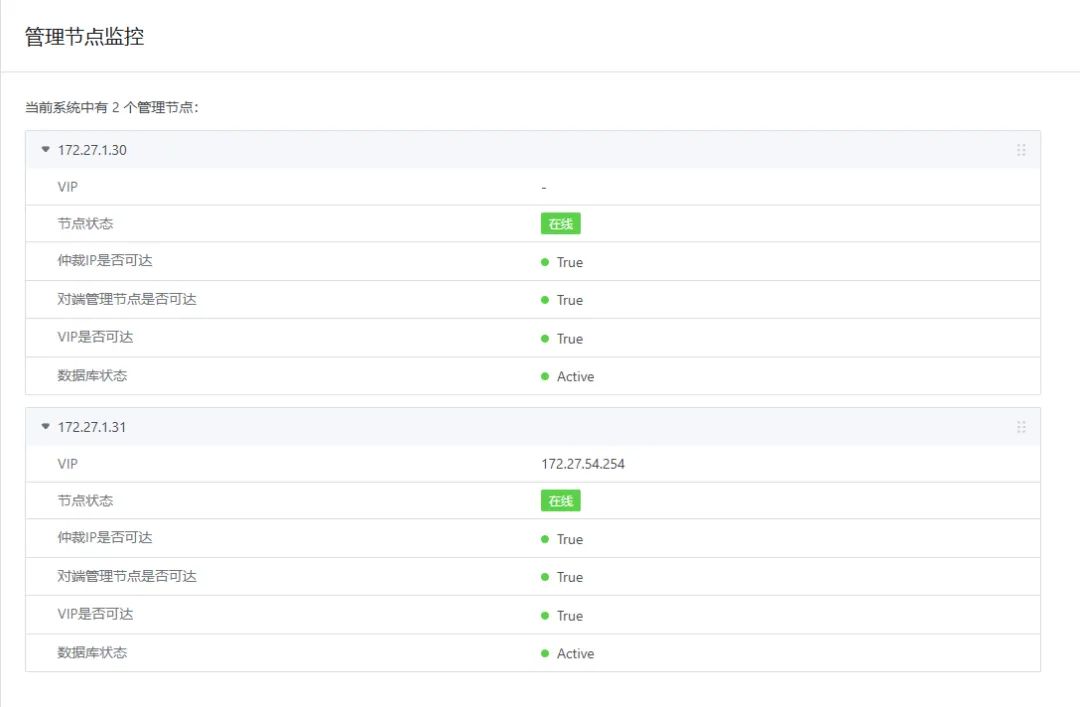The height and width of the screenshot is (707, 1080).
Task: Click 数据库状态 label under node 172.27.1.31
Action: (92, 653)
